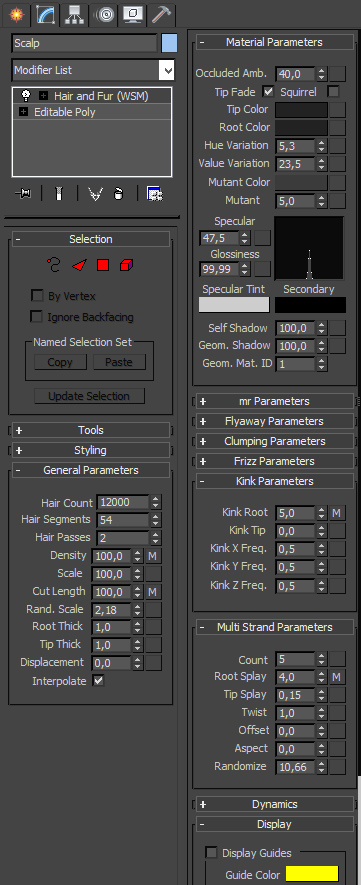Click the Secondary specular color swatch
This screenshot has height=885, width=361.
(310, 305)
